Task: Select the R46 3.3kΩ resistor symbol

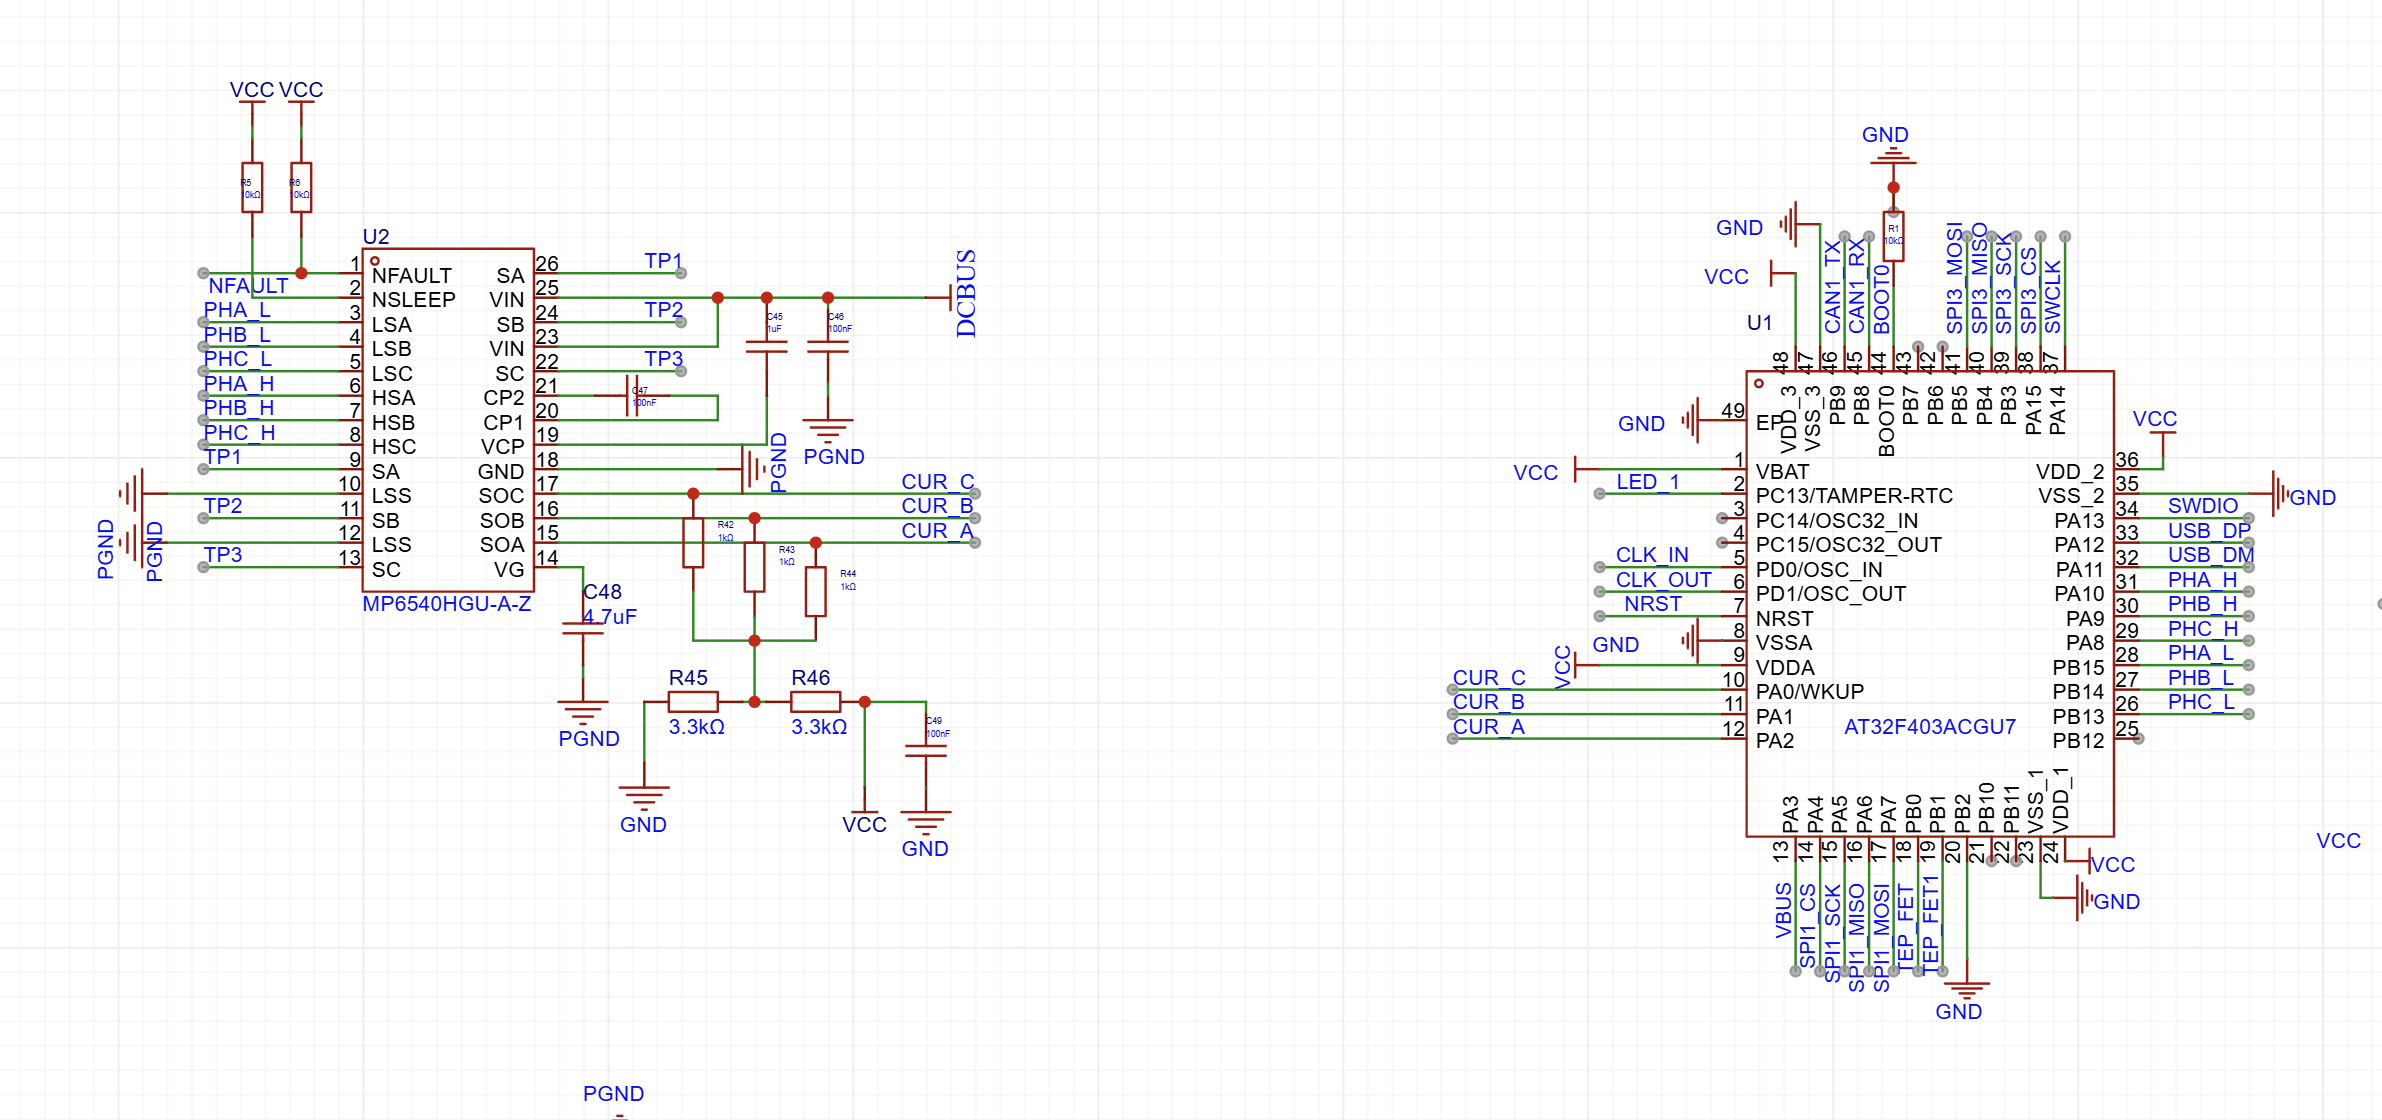Action: pyautogui.click(x=815, y=702)
